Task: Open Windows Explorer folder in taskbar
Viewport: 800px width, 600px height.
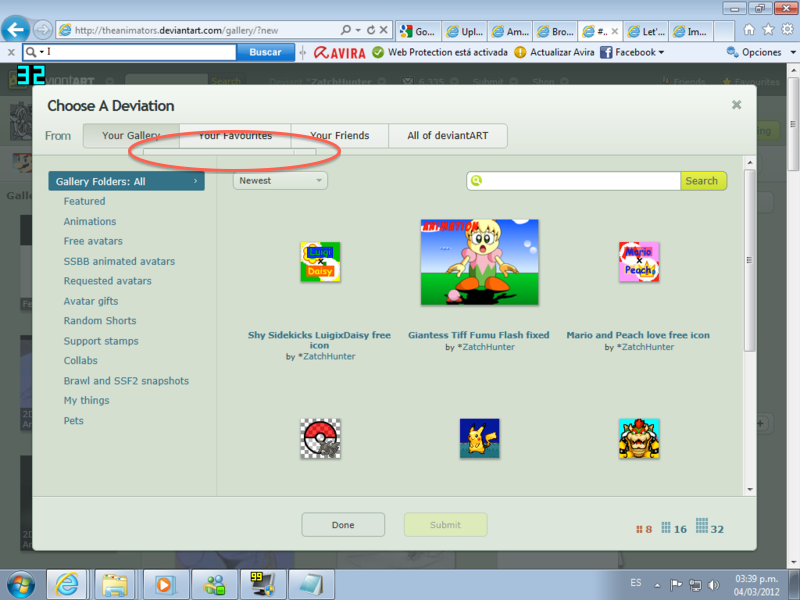Action: pos(115,585)
